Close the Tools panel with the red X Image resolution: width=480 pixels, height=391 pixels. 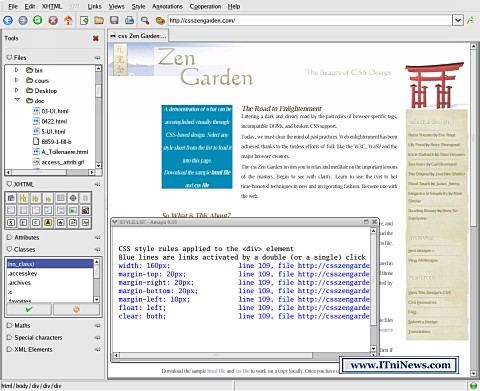pyautogui.click(x=96, y=38)
